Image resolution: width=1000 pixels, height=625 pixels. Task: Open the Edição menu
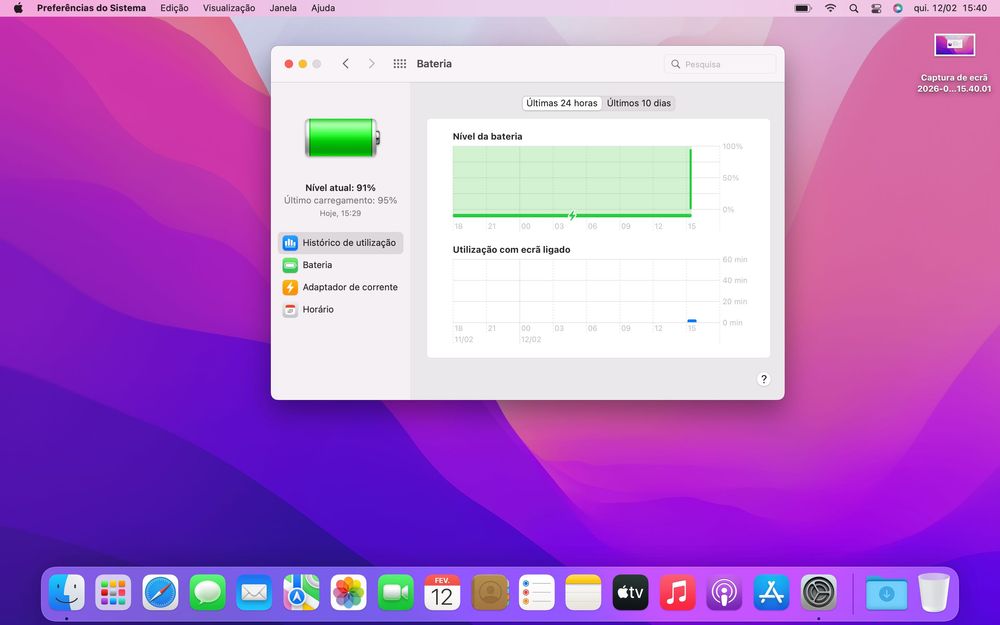pyautogui.click(x=174, y=8)
